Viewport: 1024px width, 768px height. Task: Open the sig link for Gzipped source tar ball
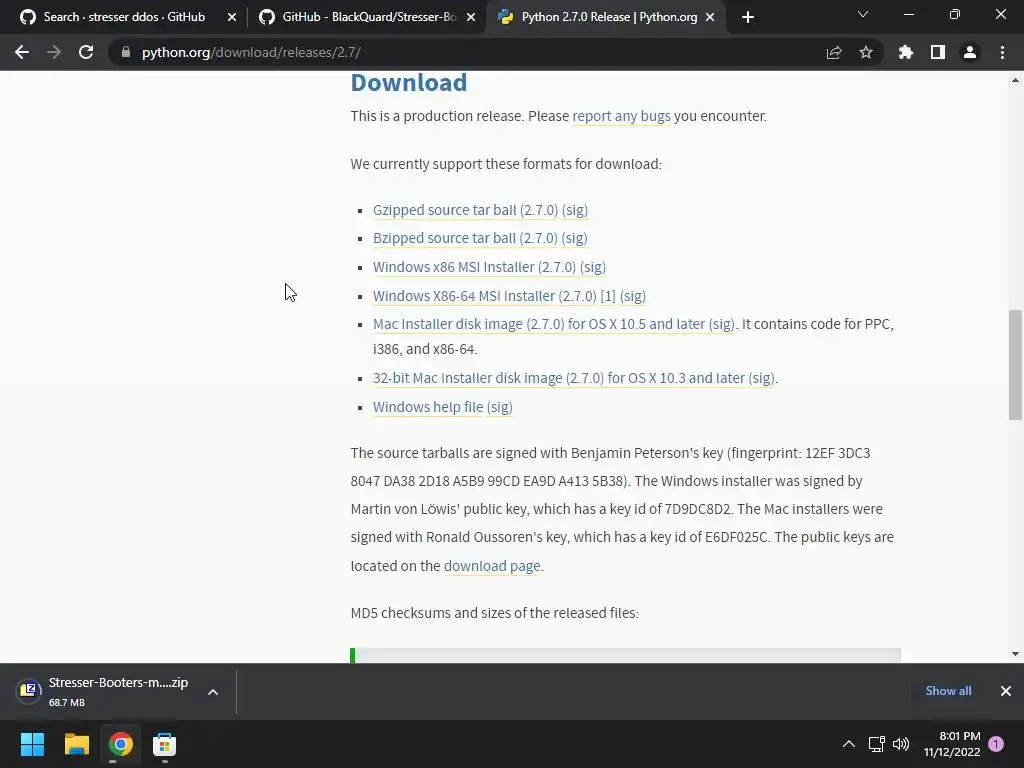pyautogui.click(x=575, y=210)
